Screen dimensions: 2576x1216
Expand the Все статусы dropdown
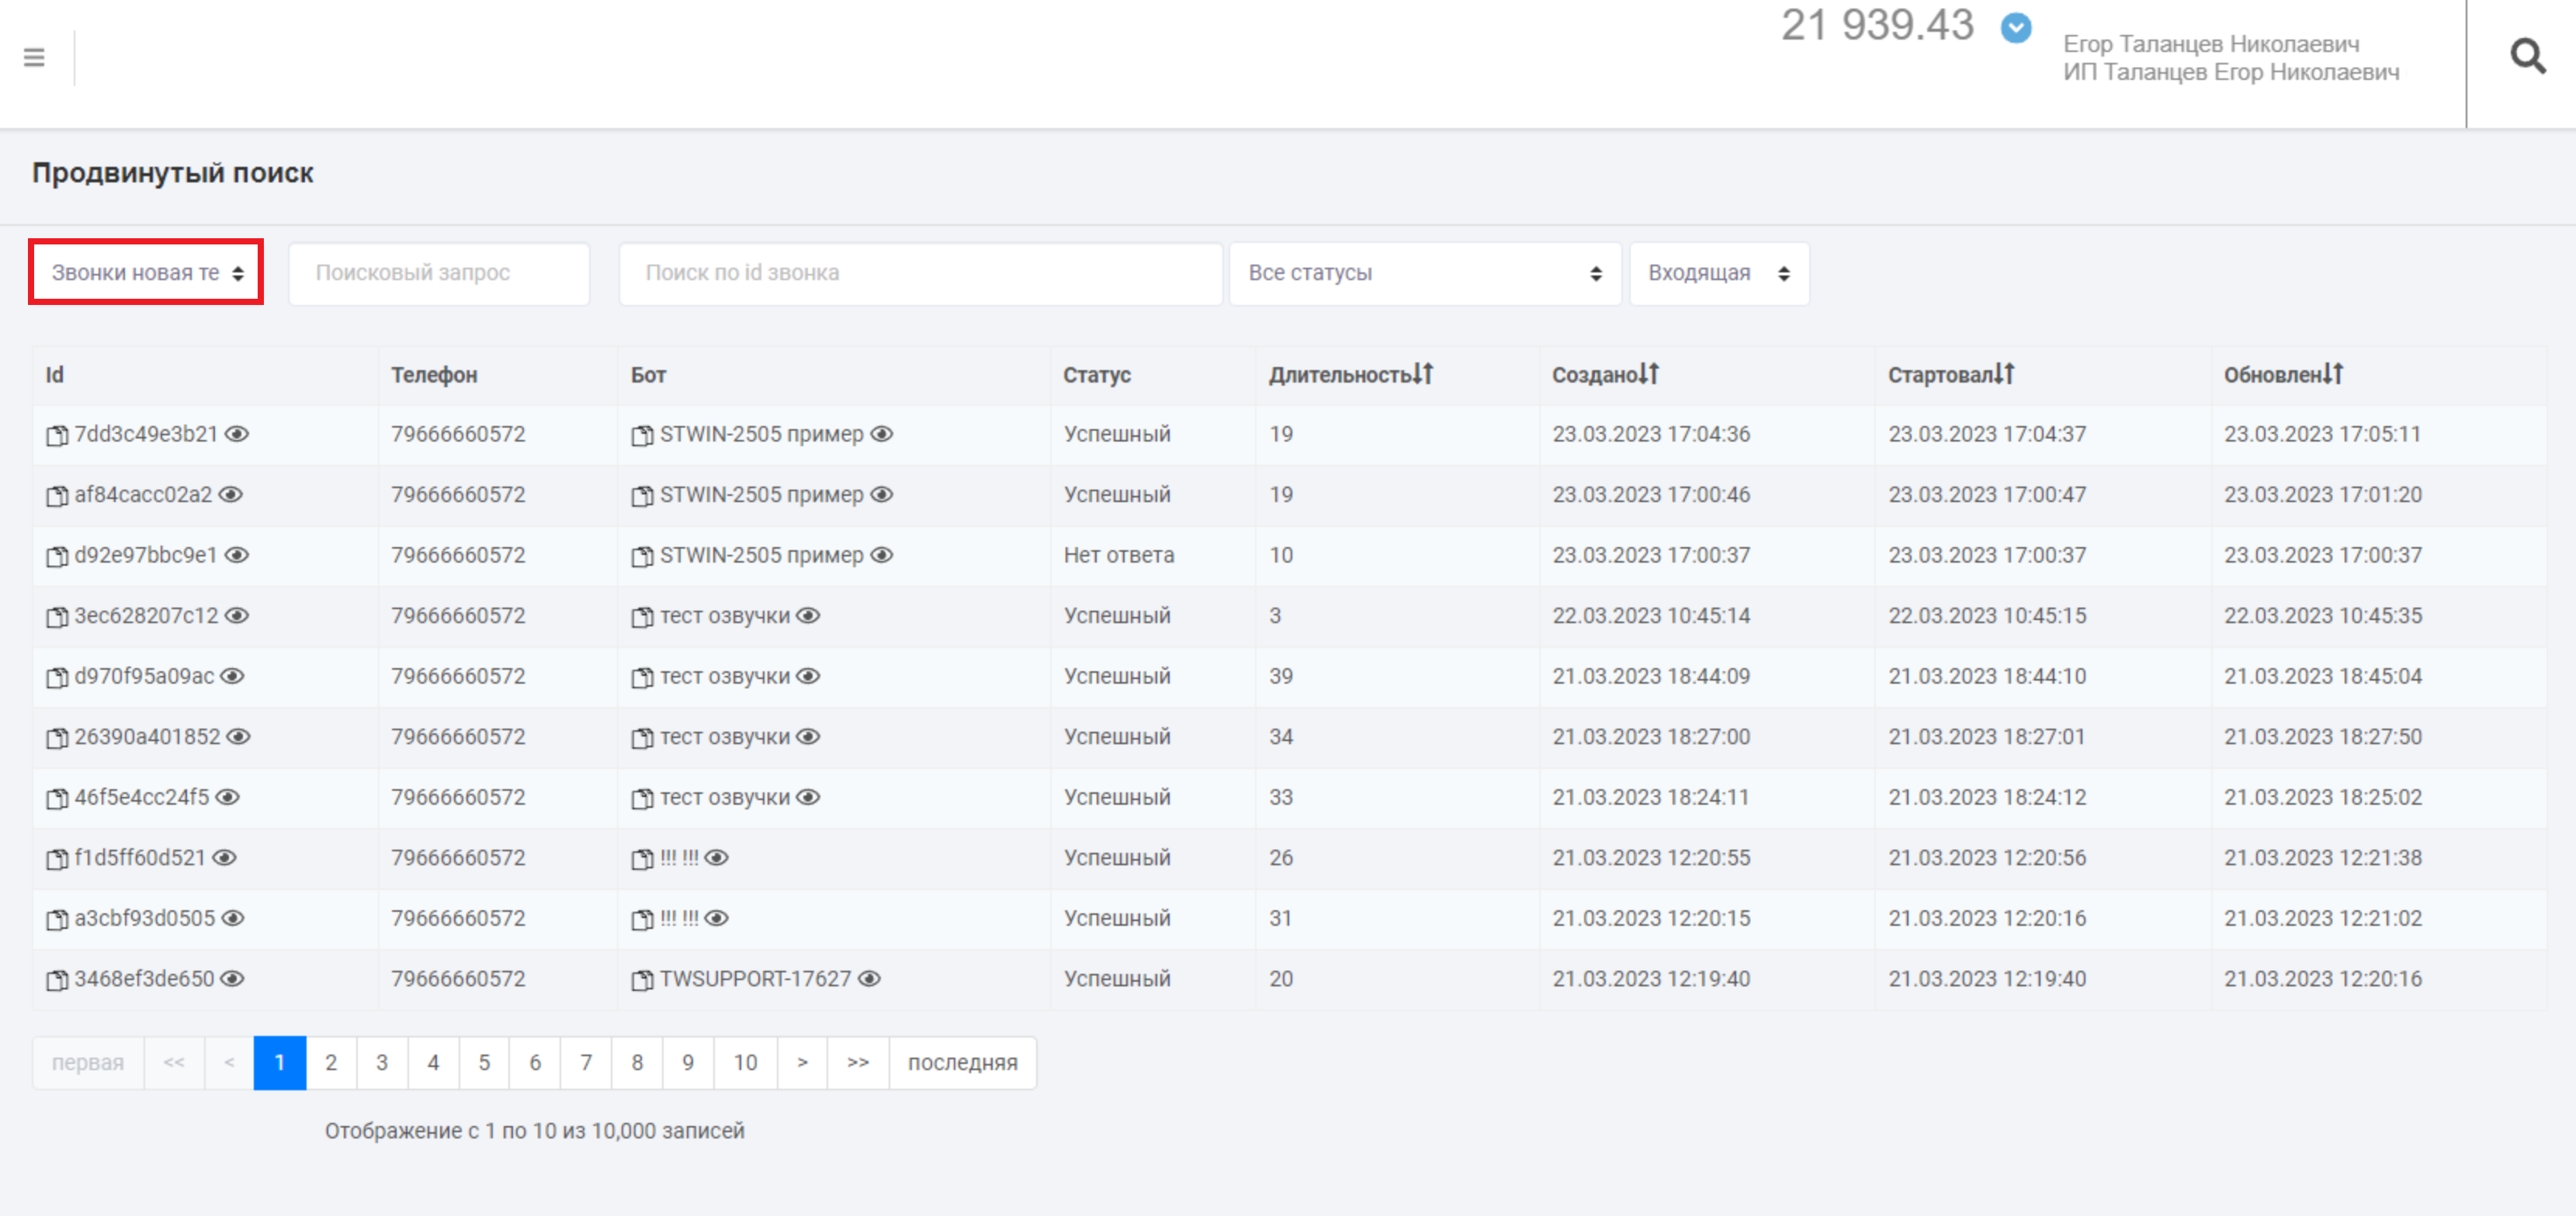[1424, 273]
